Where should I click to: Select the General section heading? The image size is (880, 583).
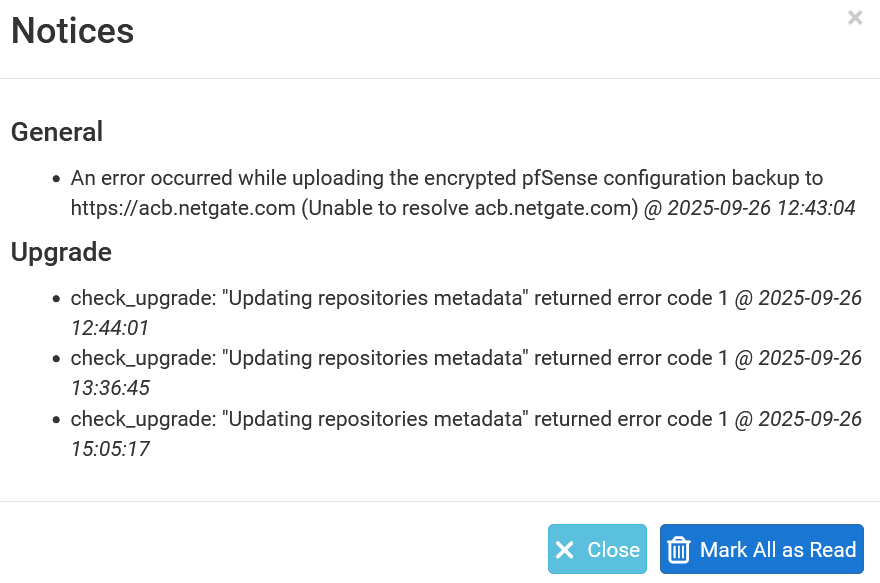coord(57,132)
